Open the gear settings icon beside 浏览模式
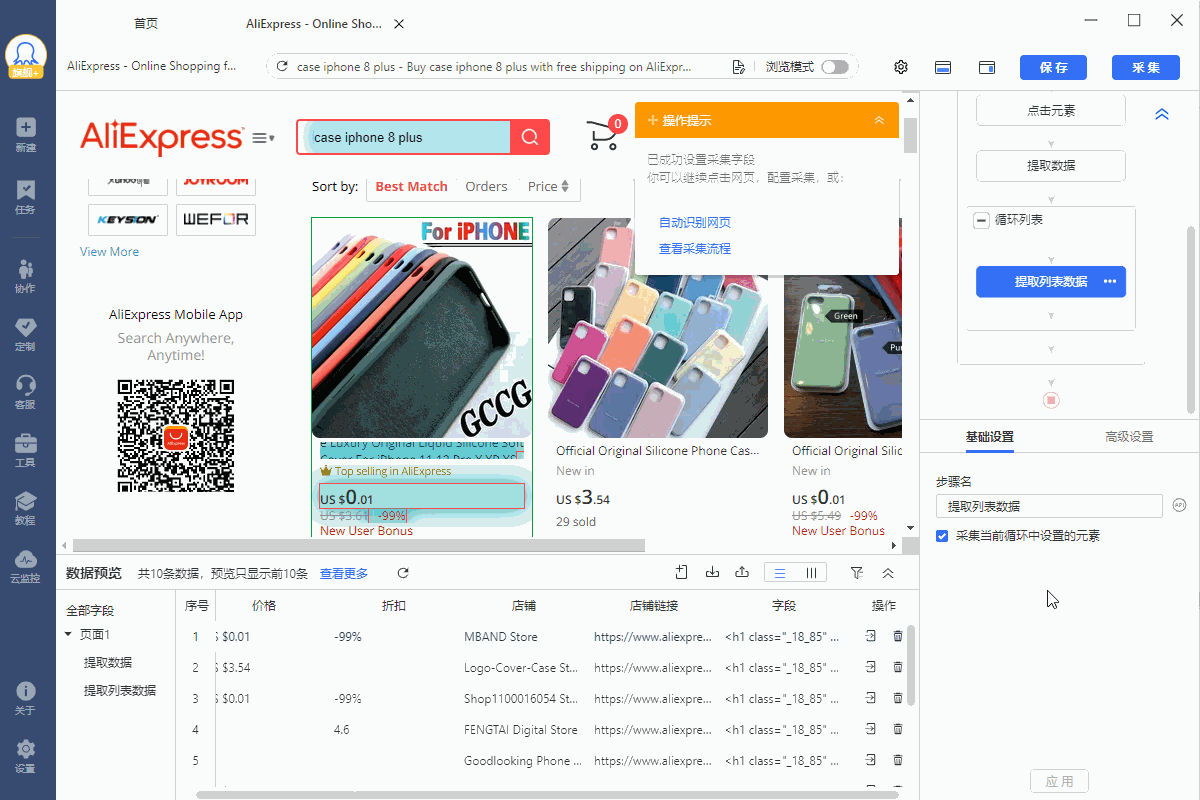 (901, 67)
